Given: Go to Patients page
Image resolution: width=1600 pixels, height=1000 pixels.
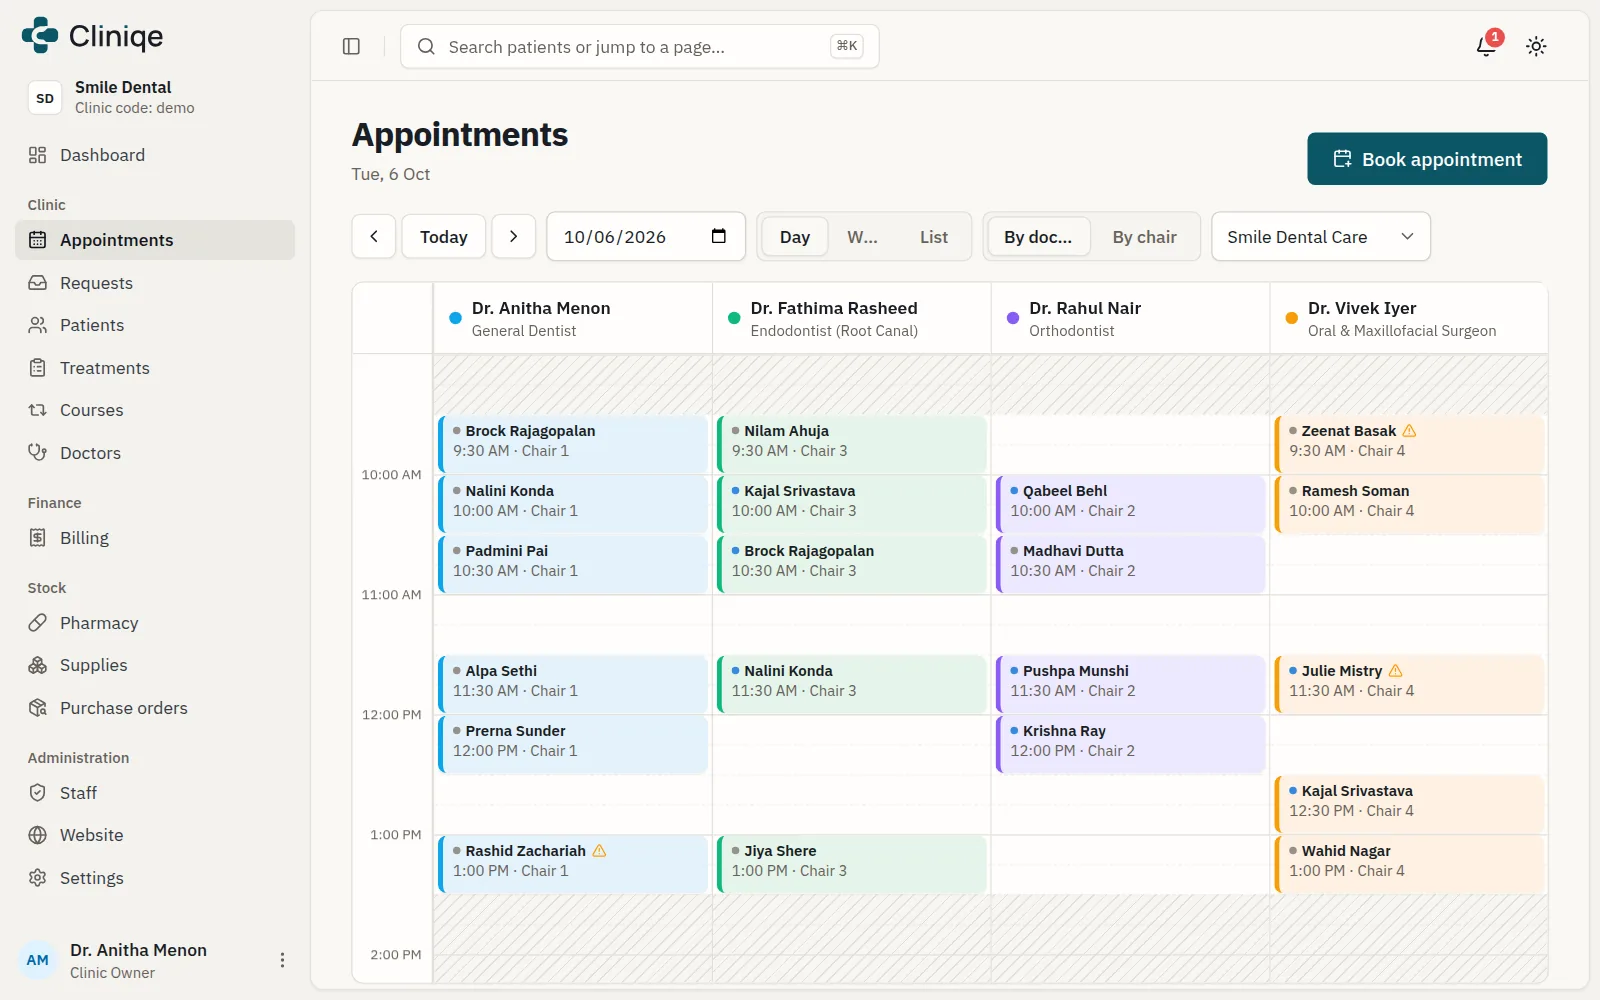Looking at the screenshot, I should click(x=155, y=325).
